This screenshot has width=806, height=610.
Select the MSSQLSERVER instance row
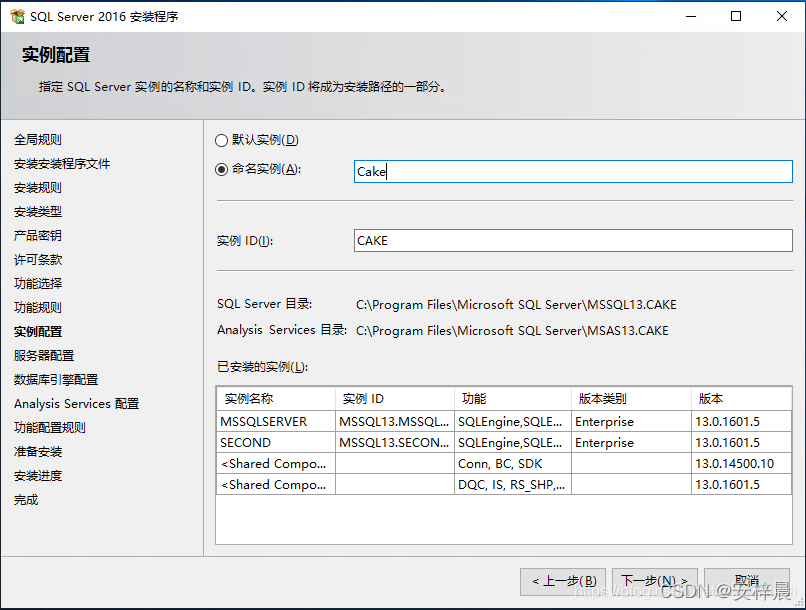[x=504, y=421]
